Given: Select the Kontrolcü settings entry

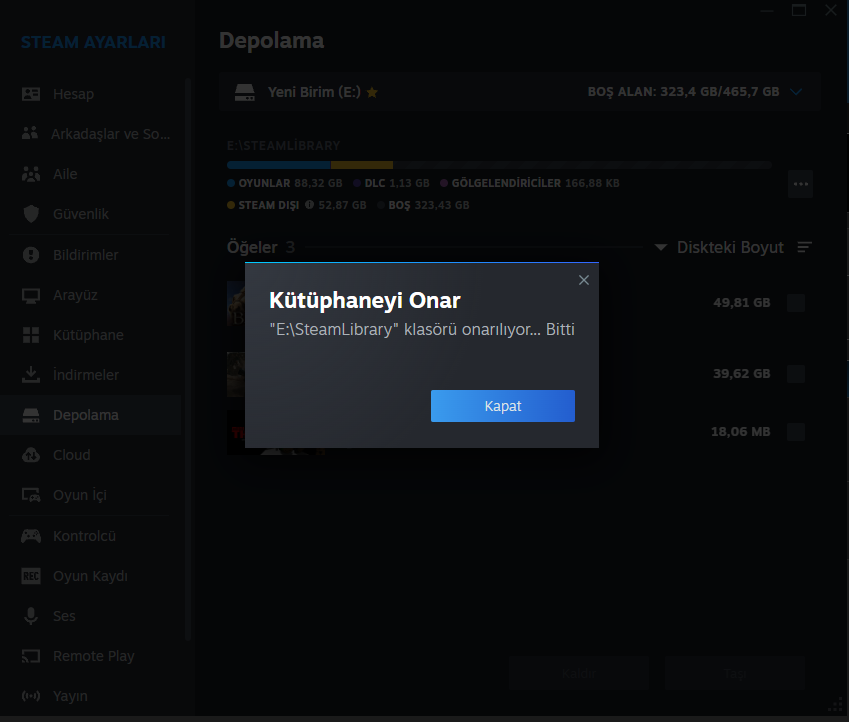Looking at the screenshot, I should [91, 536].
